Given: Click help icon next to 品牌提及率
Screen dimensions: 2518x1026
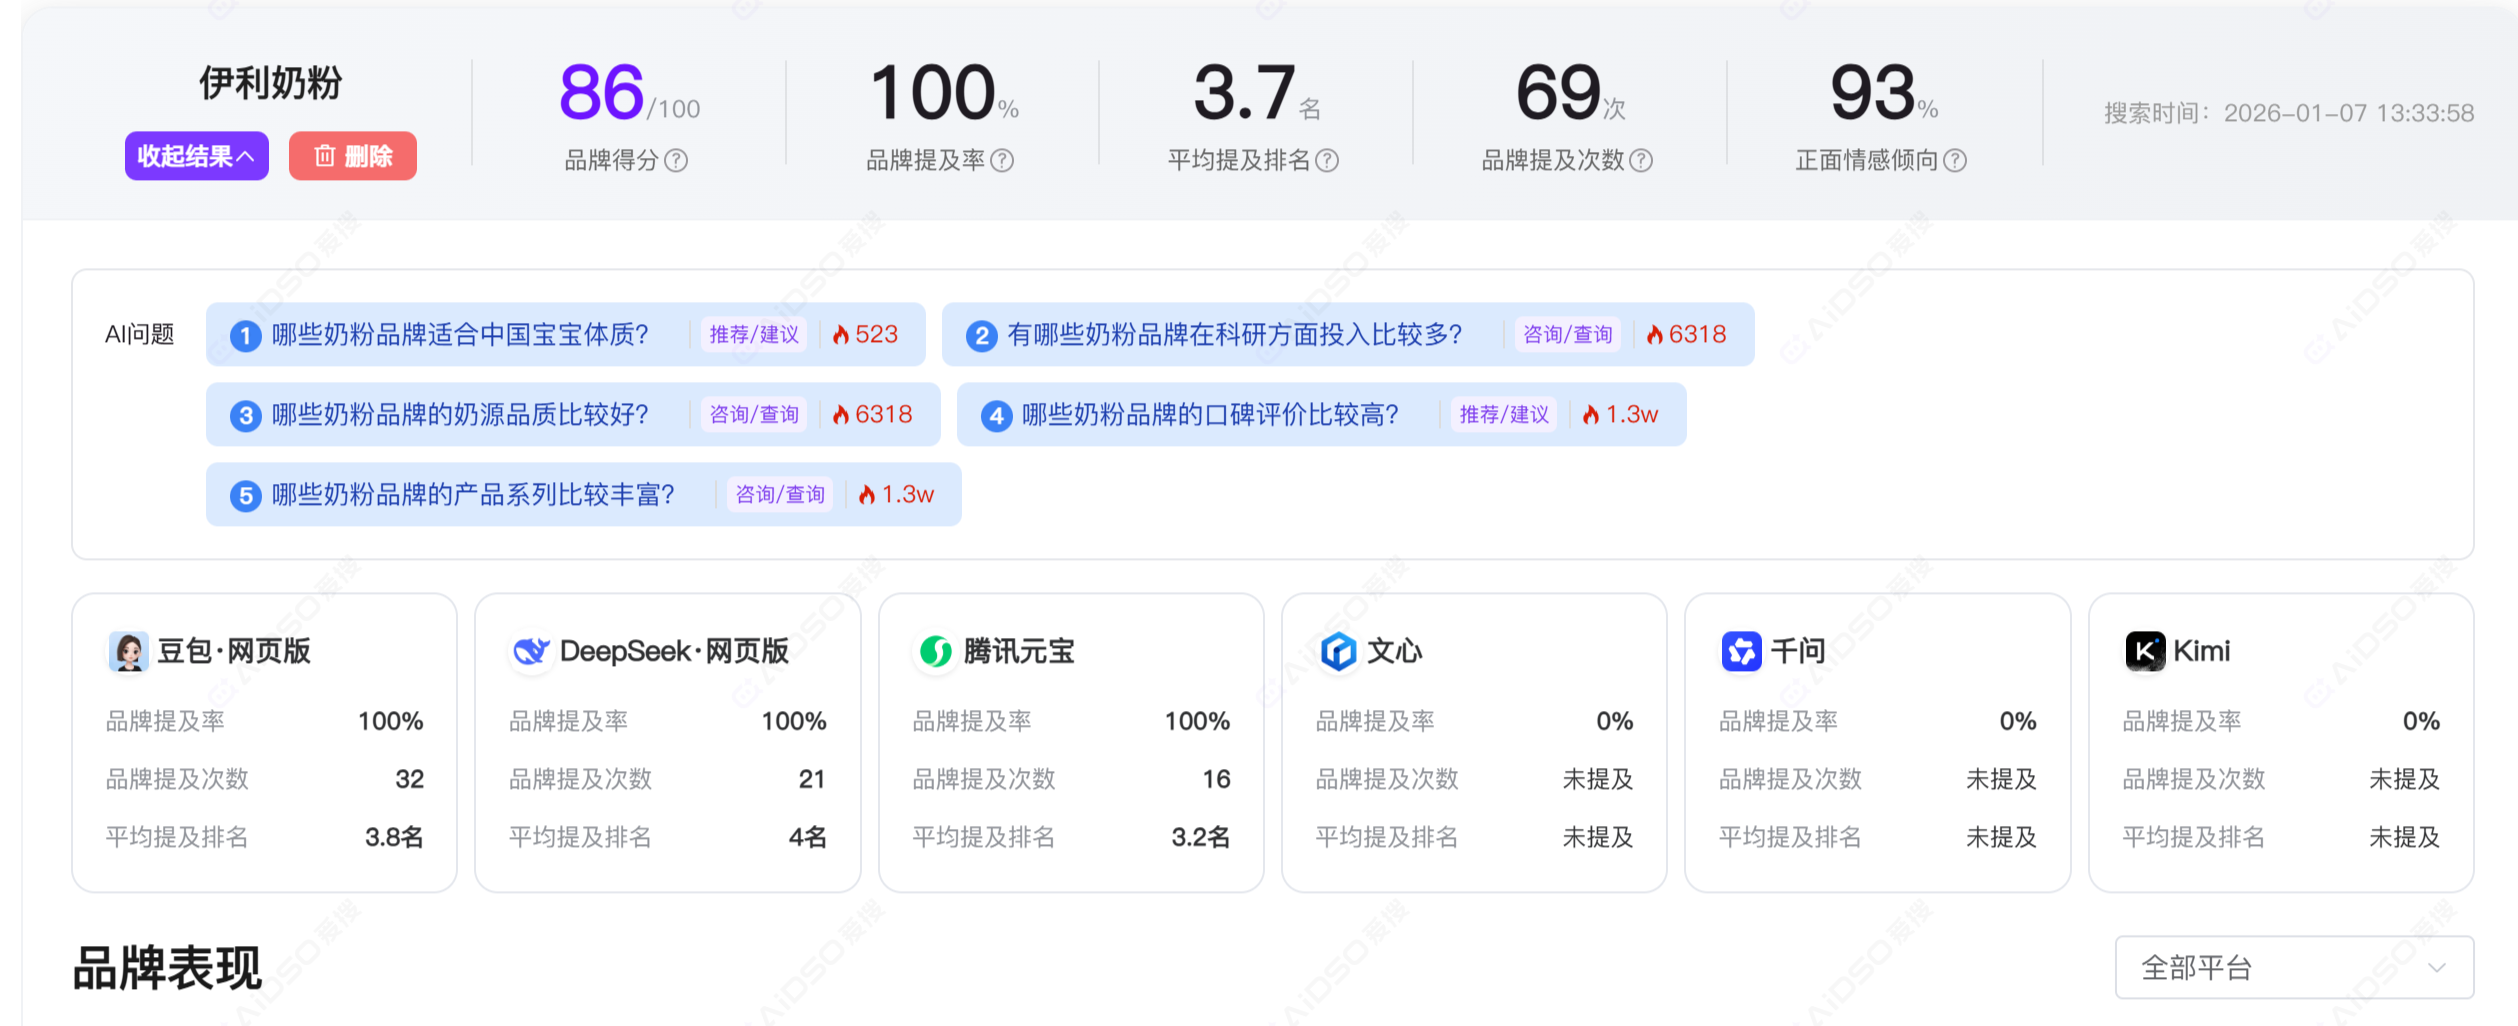Looking at the screenshot, I should click(x=1002, y=161).
